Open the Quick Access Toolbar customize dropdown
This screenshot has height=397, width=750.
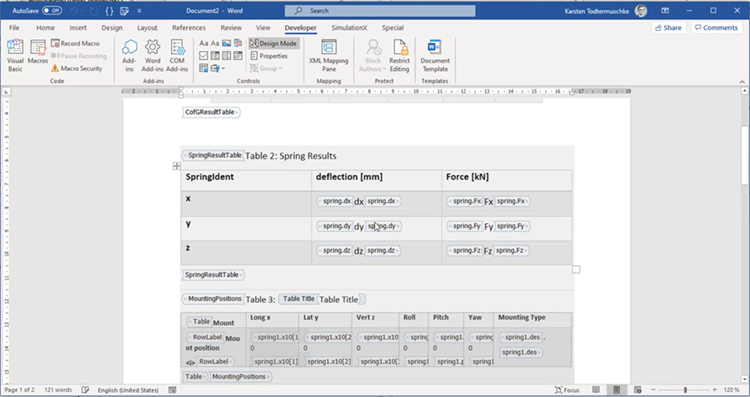coord(139,11)
